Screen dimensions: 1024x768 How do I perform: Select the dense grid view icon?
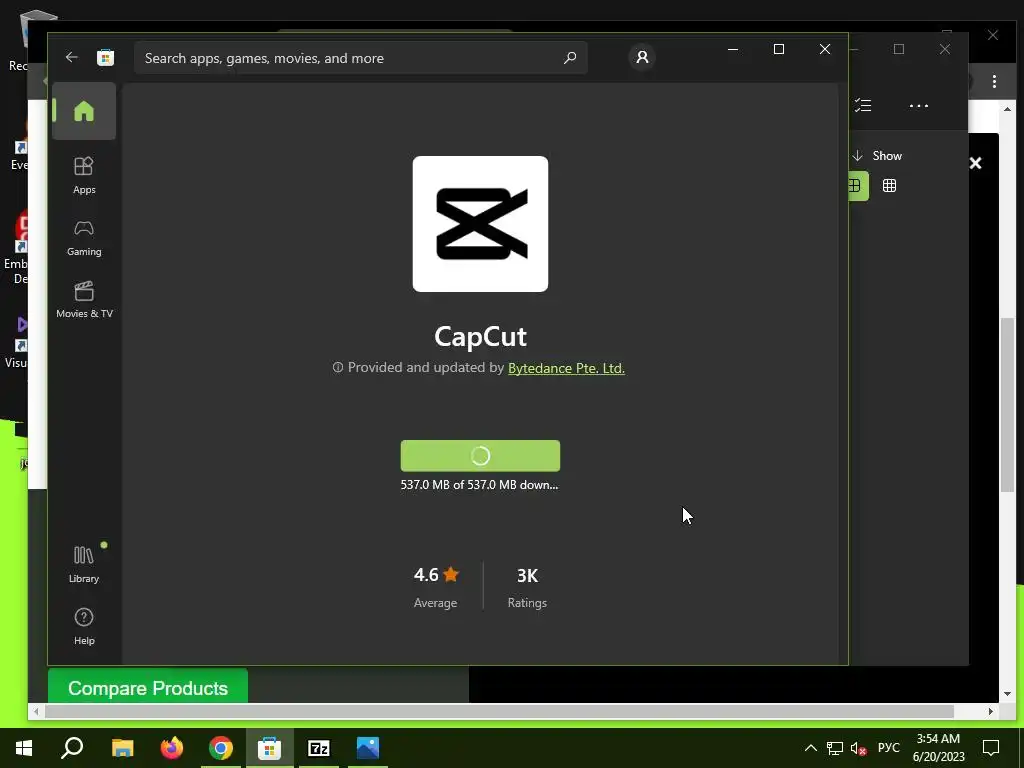889,185
